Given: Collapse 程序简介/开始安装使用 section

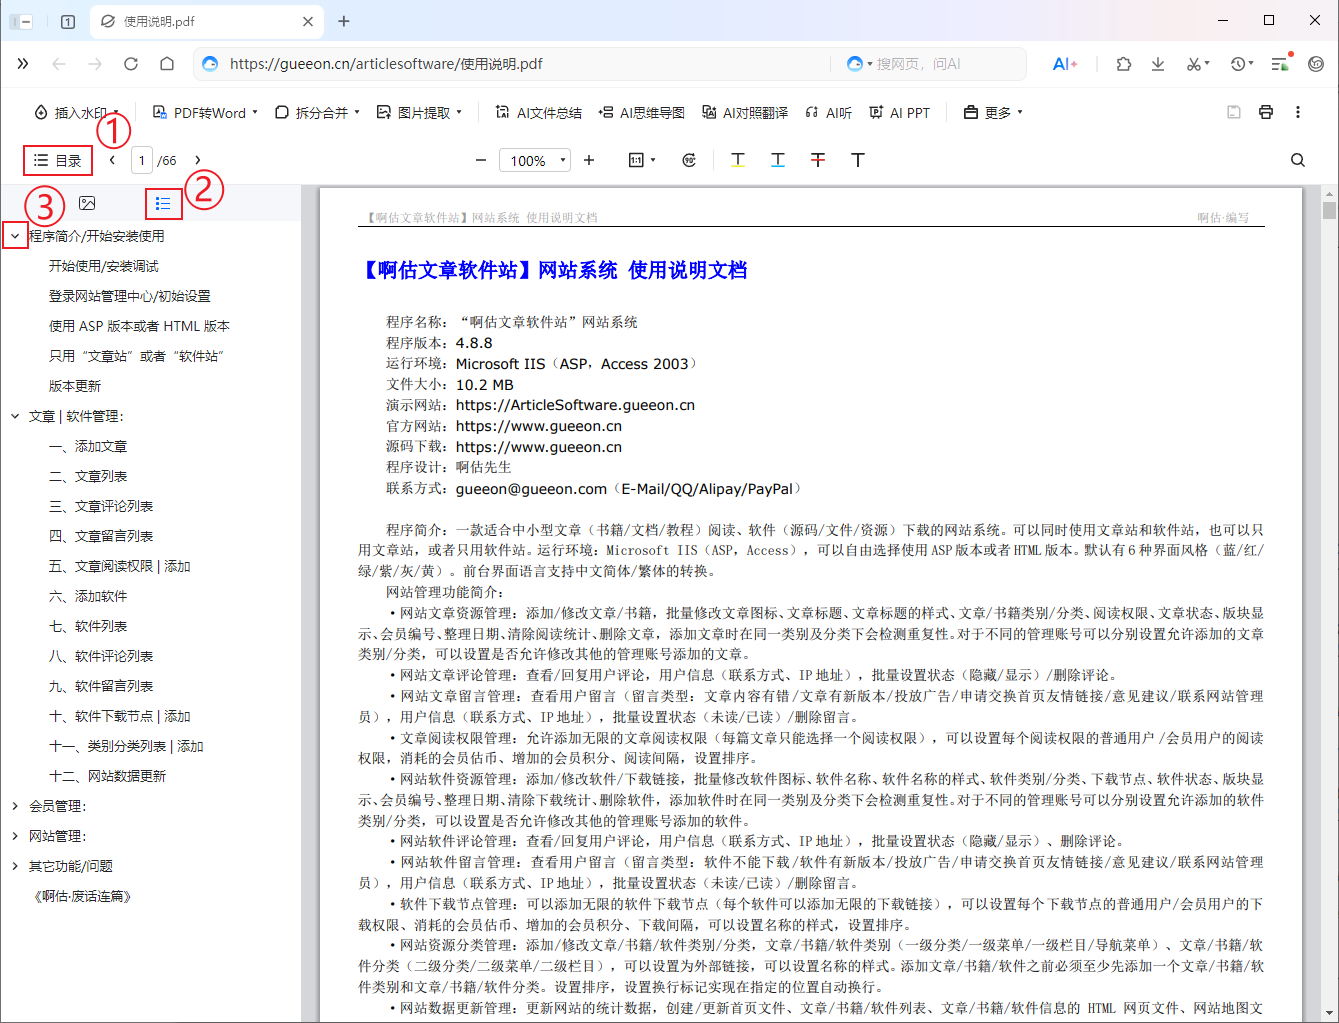Looking at the screenshot, I should coord(15,236).
